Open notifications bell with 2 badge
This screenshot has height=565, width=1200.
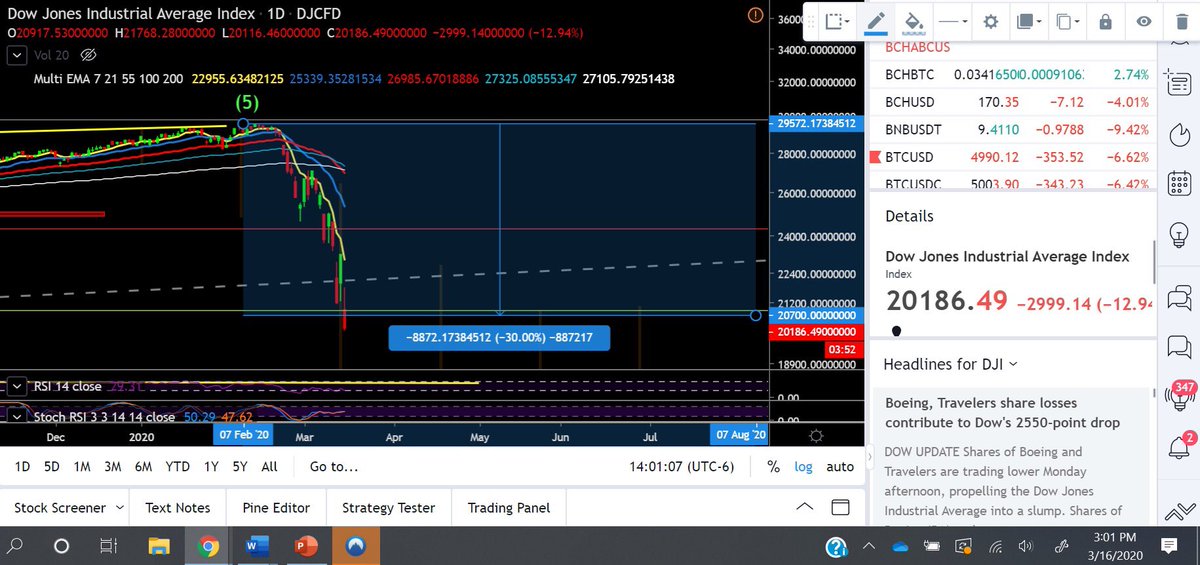[1178, 445]
